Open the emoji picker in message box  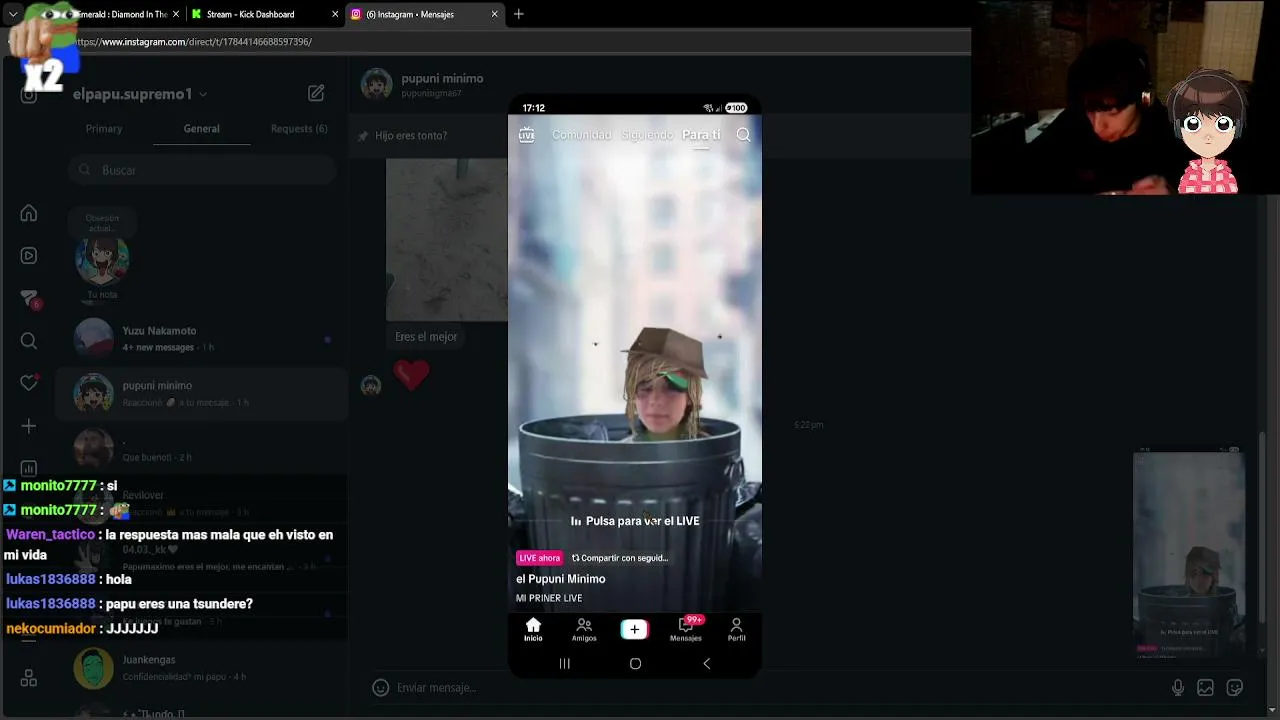(380, 687)
